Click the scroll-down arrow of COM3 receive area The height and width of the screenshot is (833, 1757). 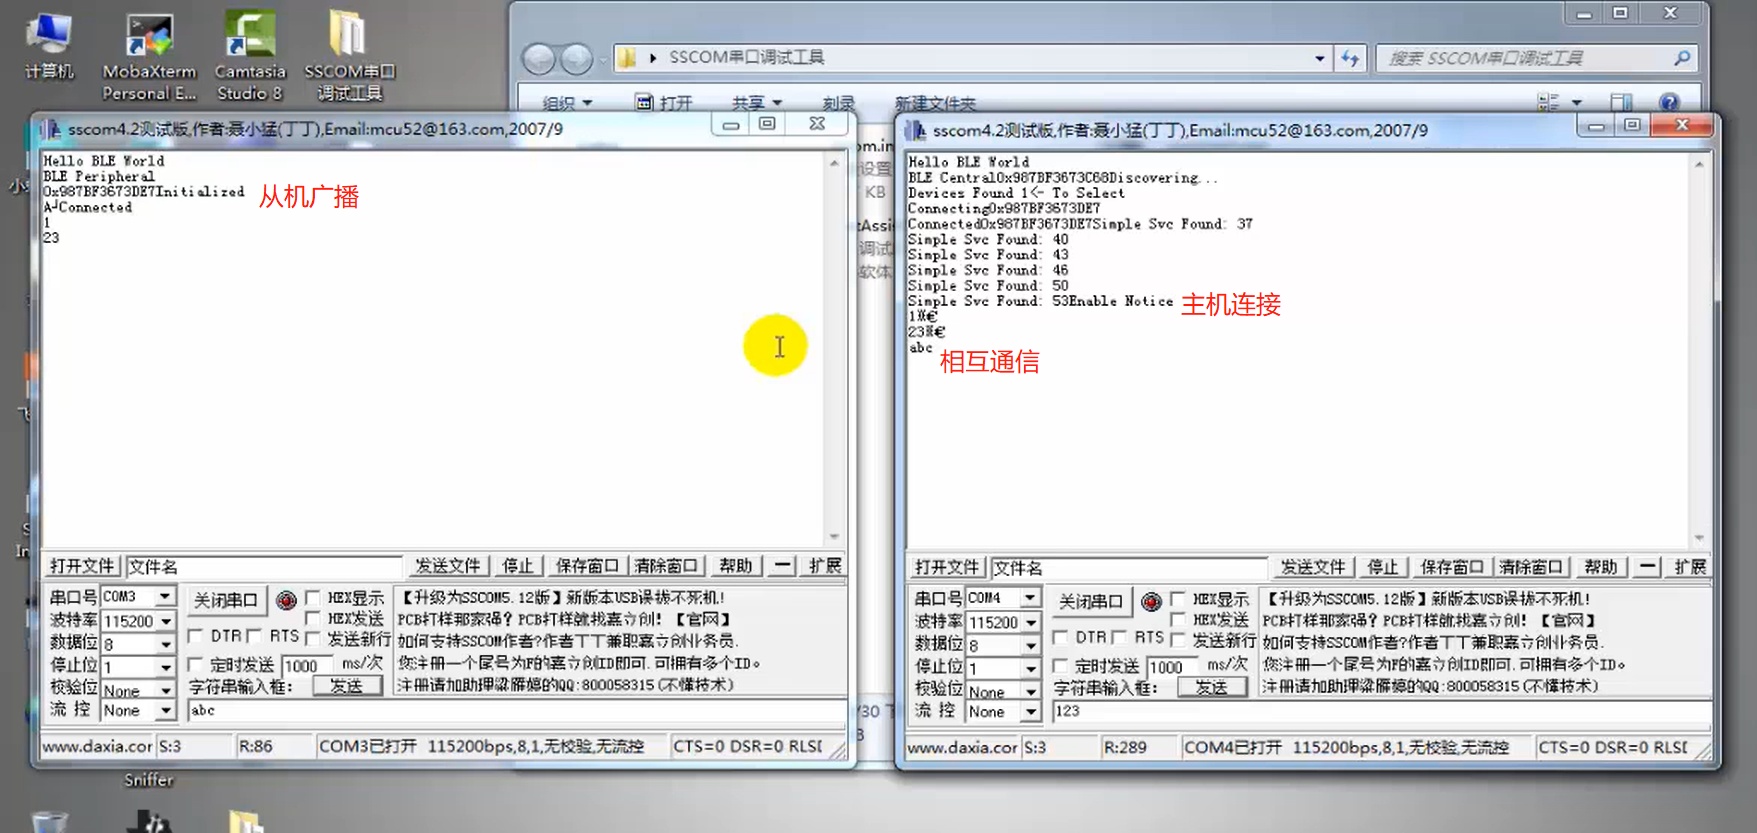tap(834, 537)
